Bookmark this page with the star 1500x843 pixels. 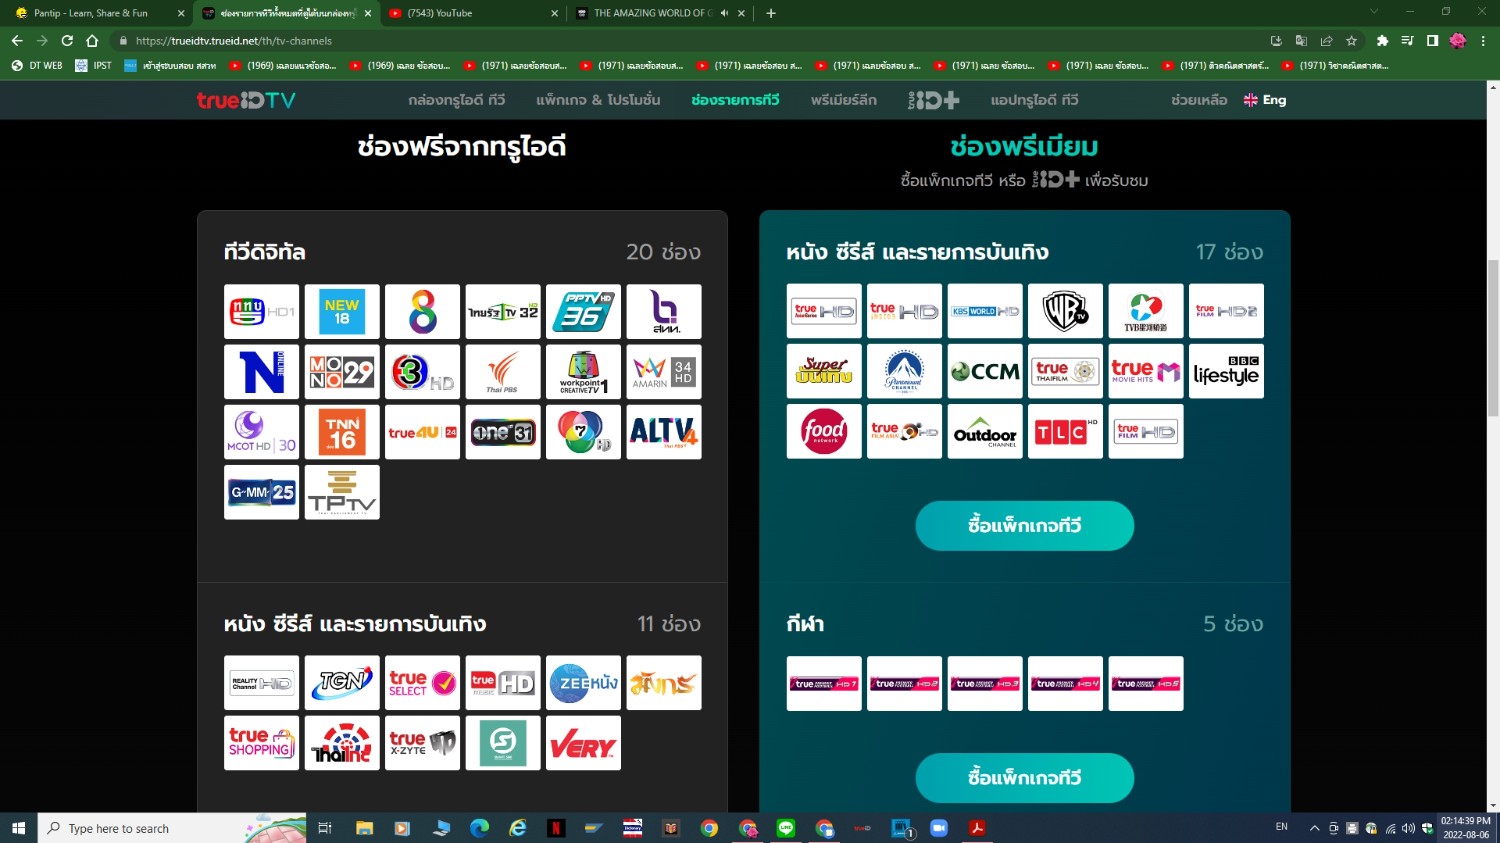tap(1351, 41)
